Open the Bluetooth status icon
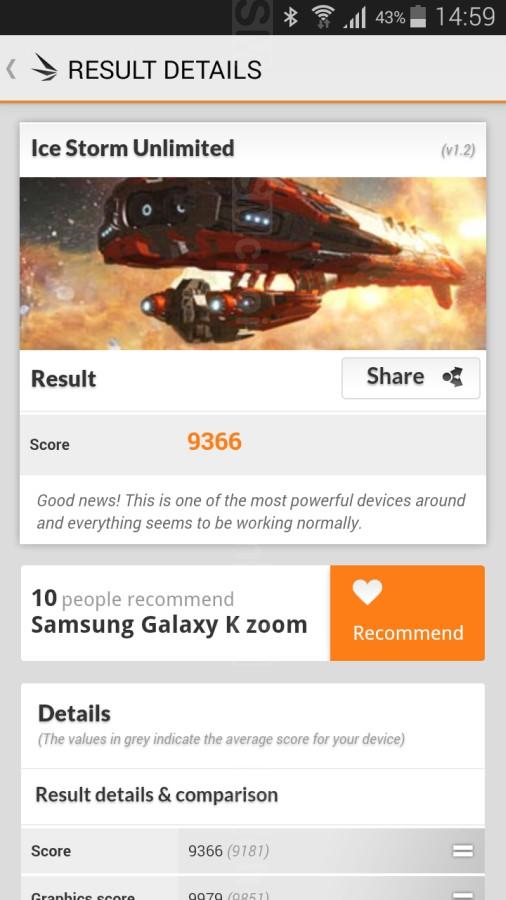Viewport: 506px width, 900px height. pos(291,17)
